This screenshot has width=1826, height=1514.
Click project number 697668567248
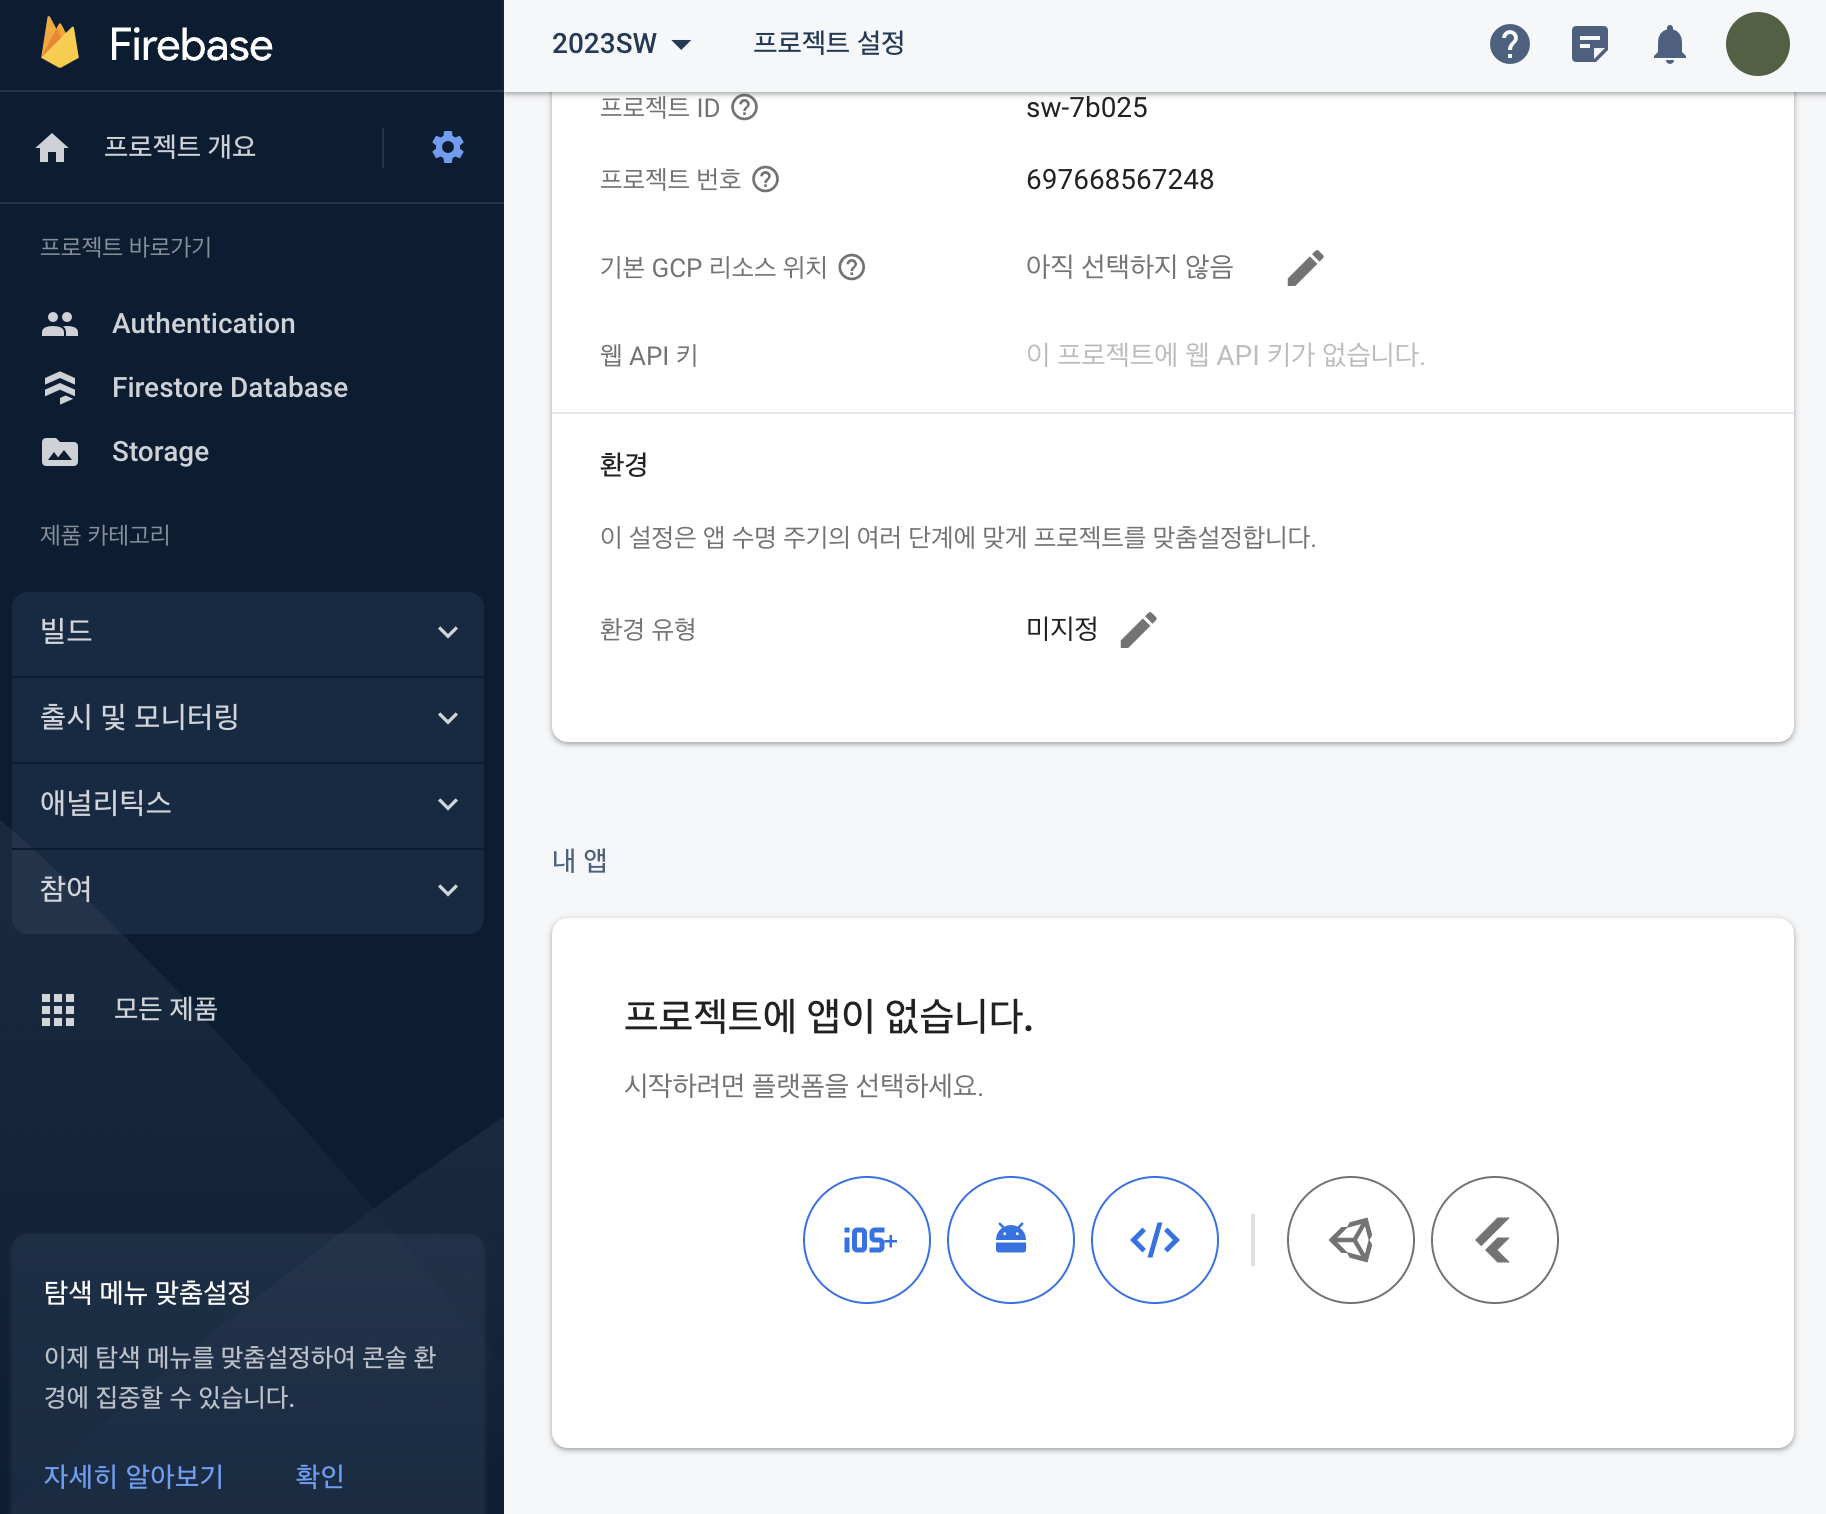click(x=1120, y=179)
